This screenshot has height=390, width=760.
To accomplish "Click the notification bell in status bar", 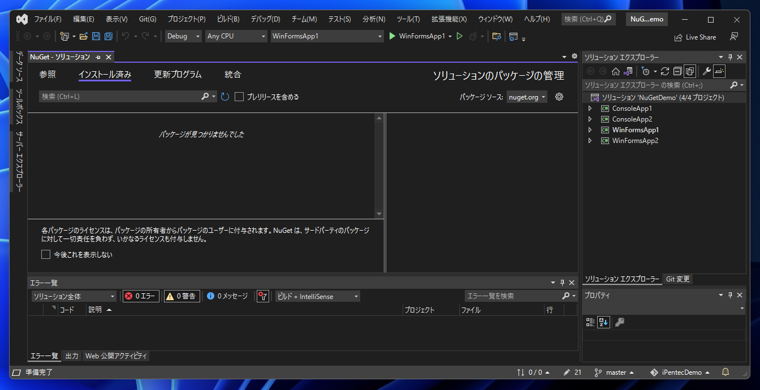I will pyautogui.click(x=726, y=373).
